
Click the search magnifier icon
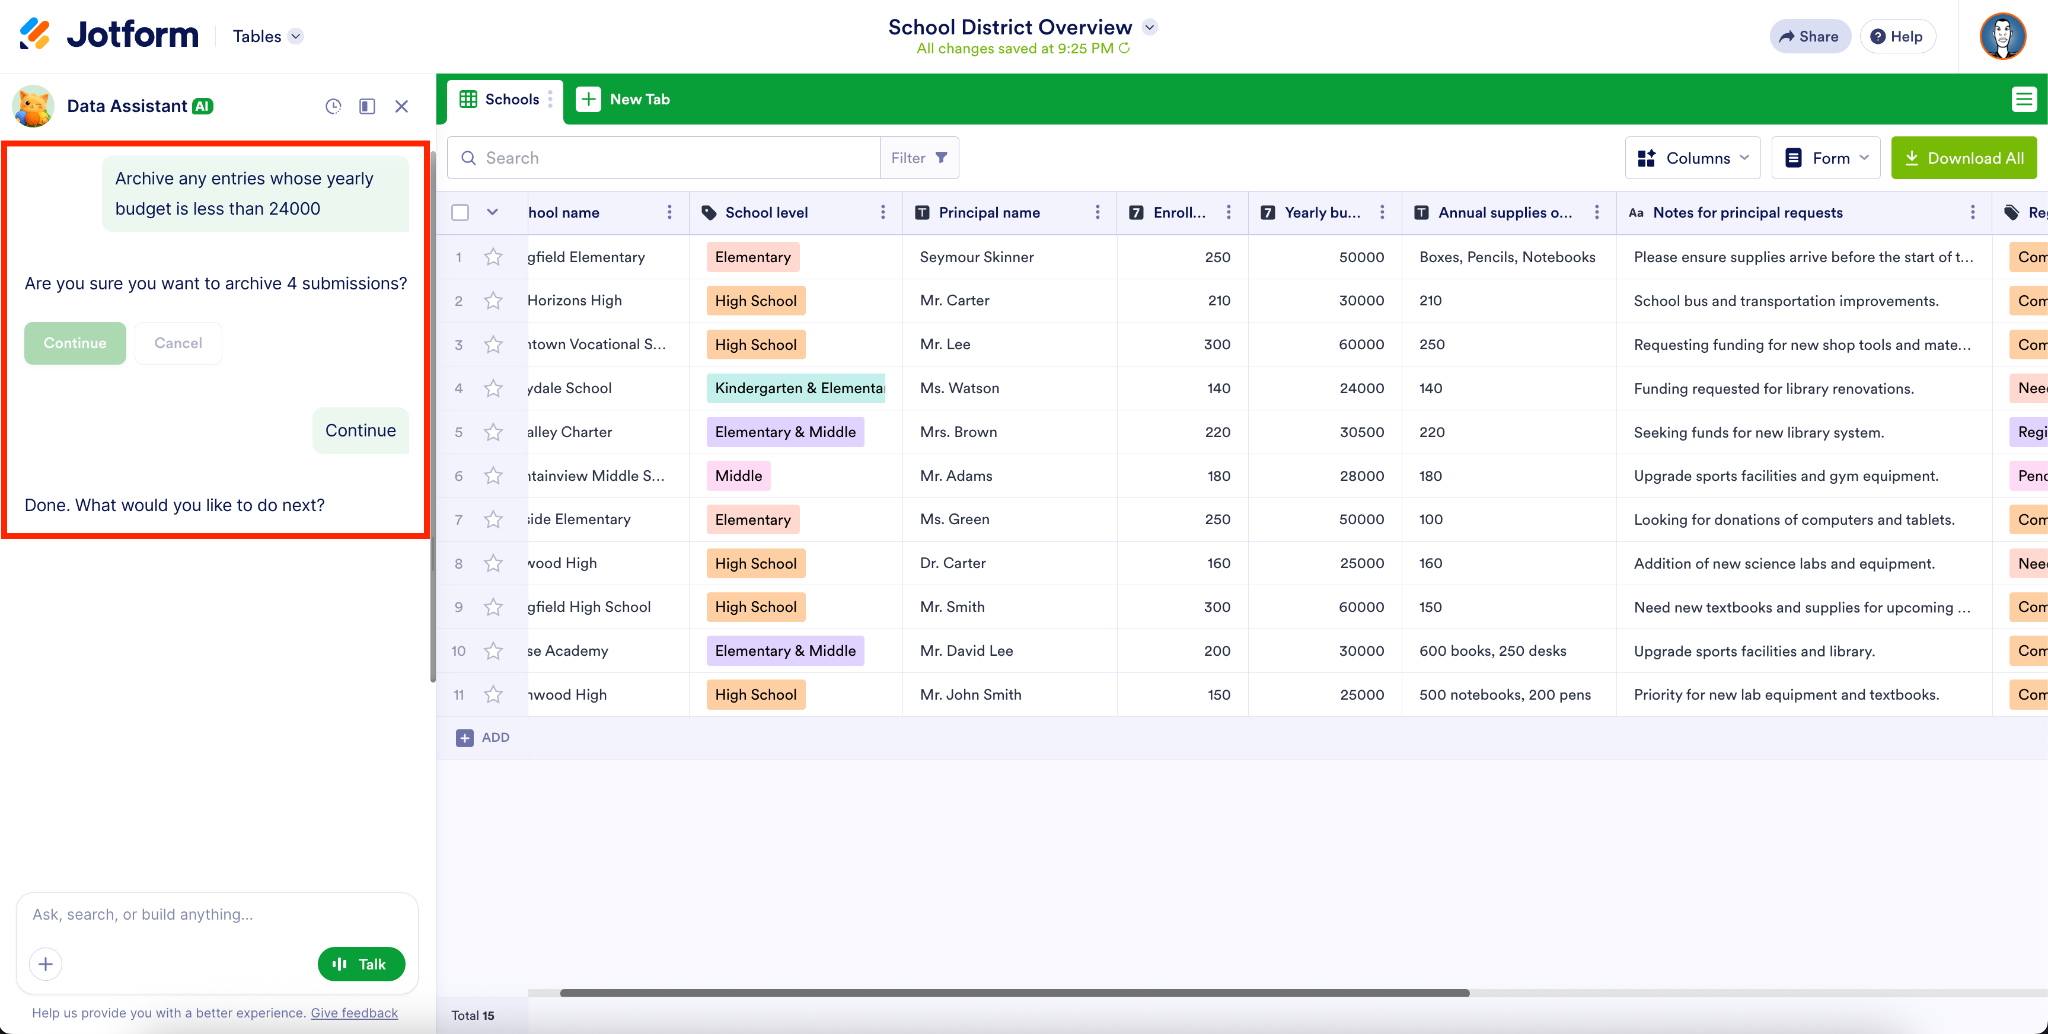point(468,158)
